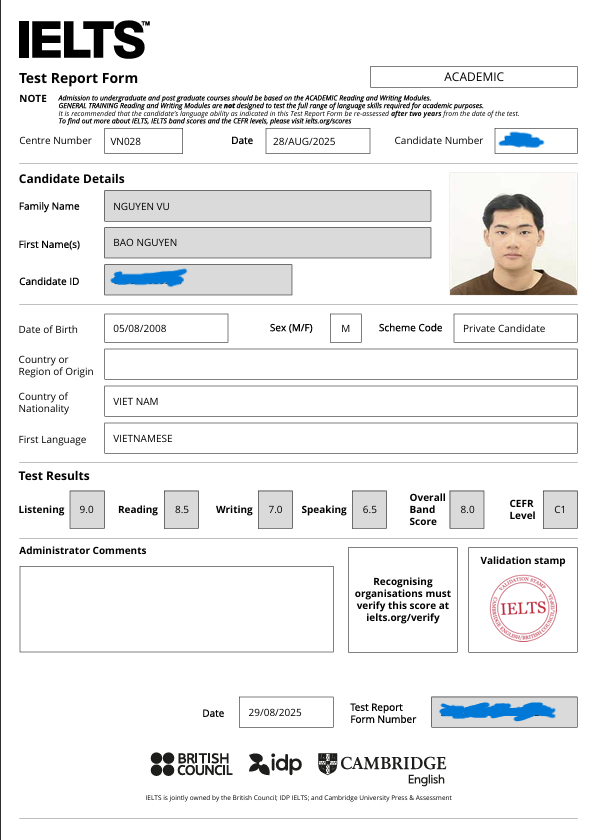Click the British Council logo
Viewport: 596px width, 840px height.
tap(191, 764)
